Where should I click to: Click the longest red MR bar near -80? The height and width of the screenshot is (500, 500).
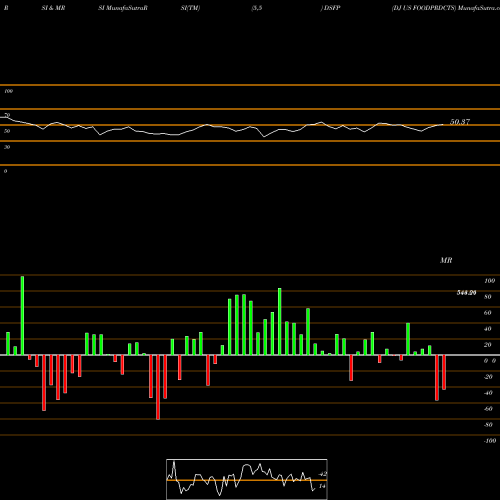158,387
